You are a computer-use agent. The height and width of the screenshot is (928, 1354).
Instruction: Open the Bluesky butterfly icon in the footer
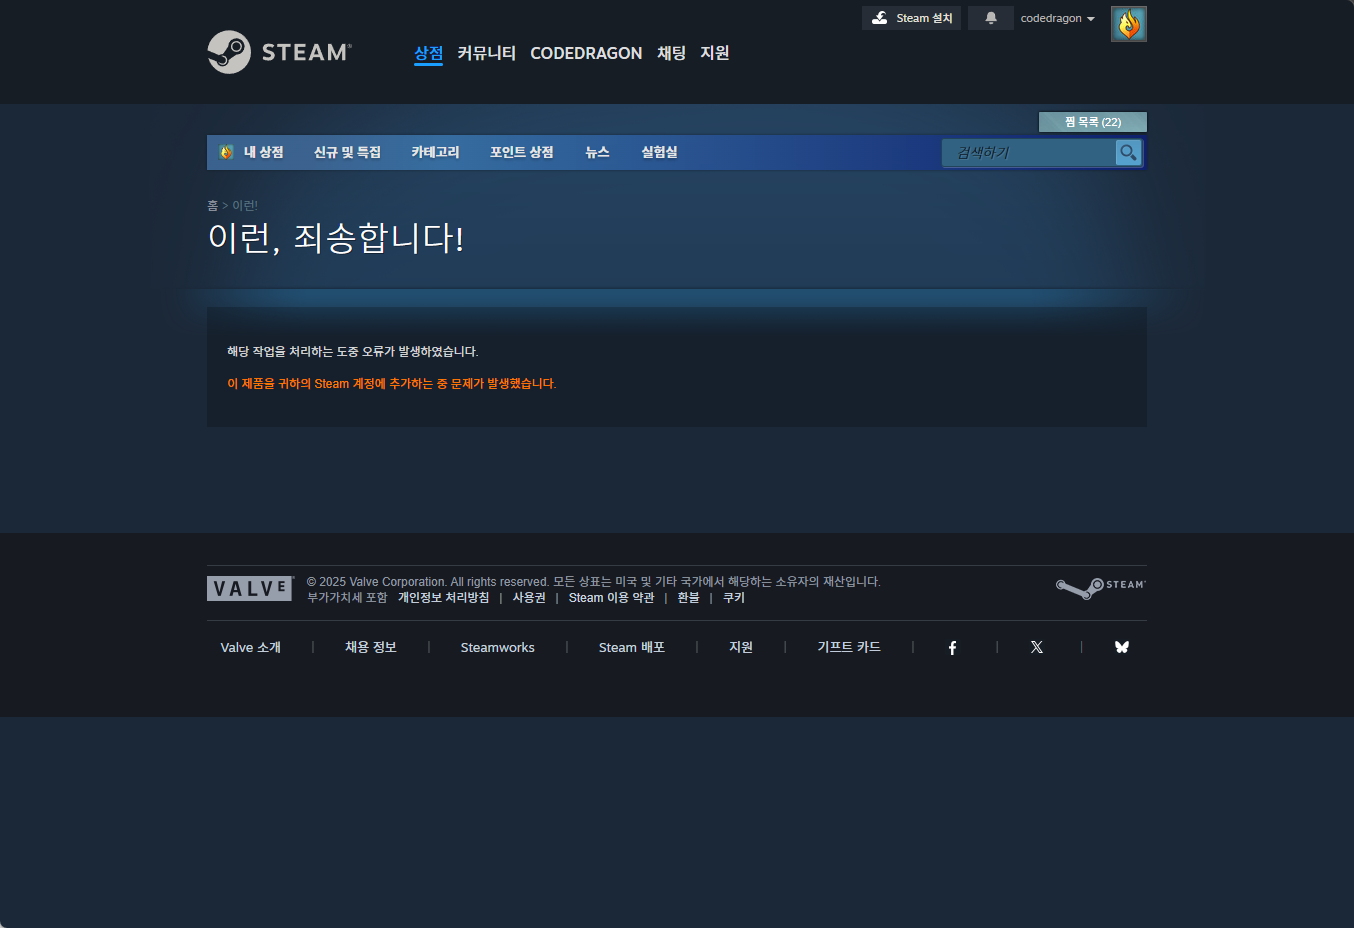point(1122,648)
